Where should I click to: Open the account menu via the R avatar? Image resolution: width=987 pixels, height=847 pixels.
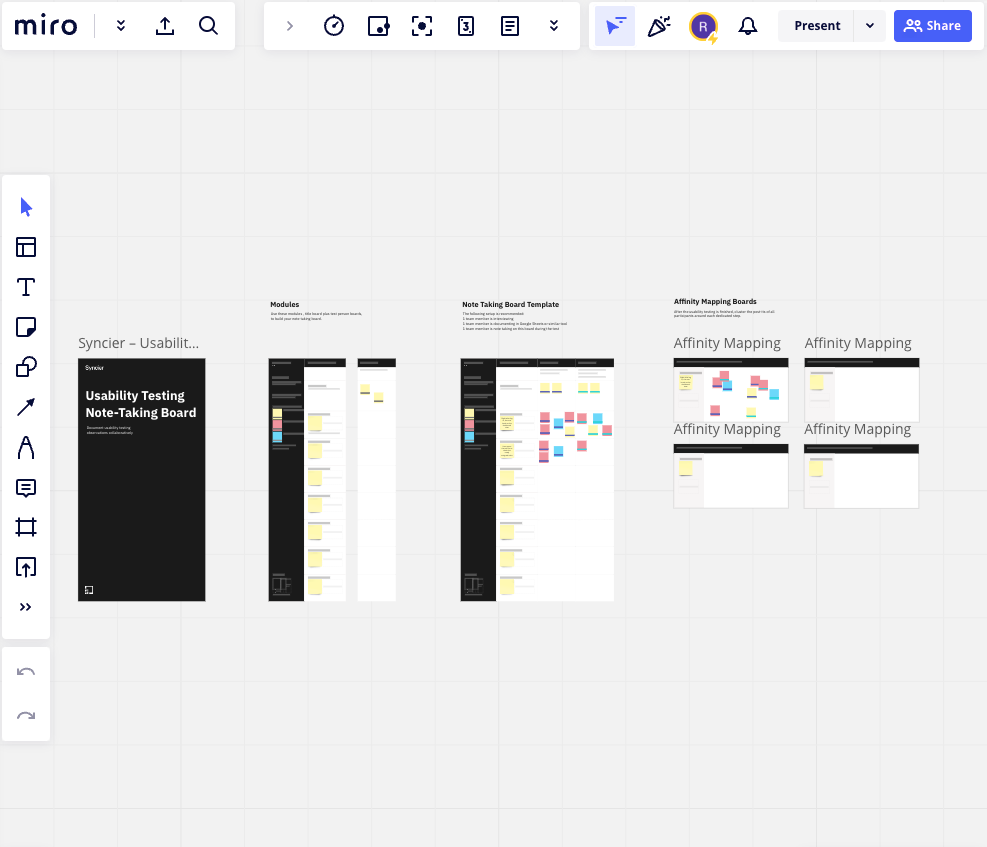pos(702,25)
